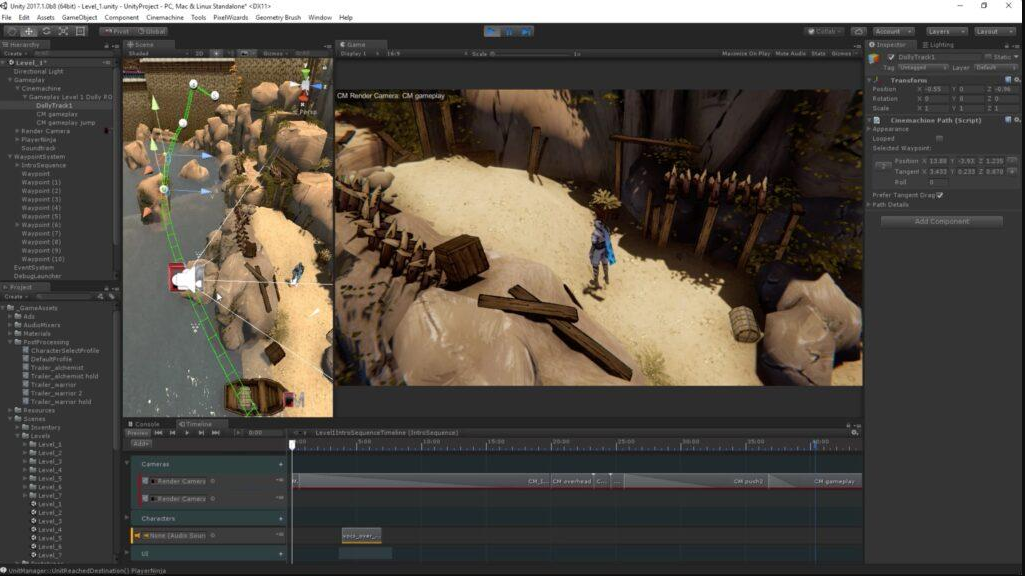The image size is (1025, 576).
Task: Open the Layer Default dropdown
Action: (x=995, y=67)
